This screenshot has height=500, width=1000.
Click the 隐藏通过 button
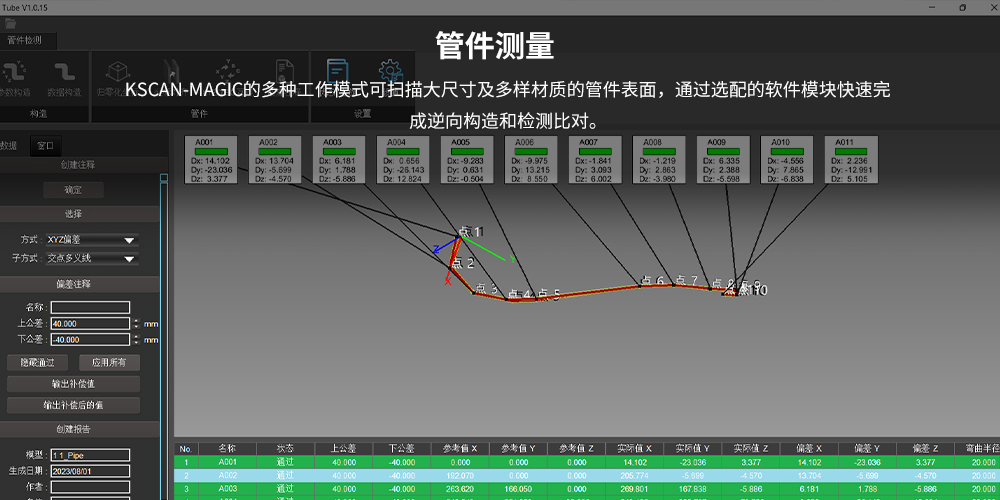pos(37,362)
